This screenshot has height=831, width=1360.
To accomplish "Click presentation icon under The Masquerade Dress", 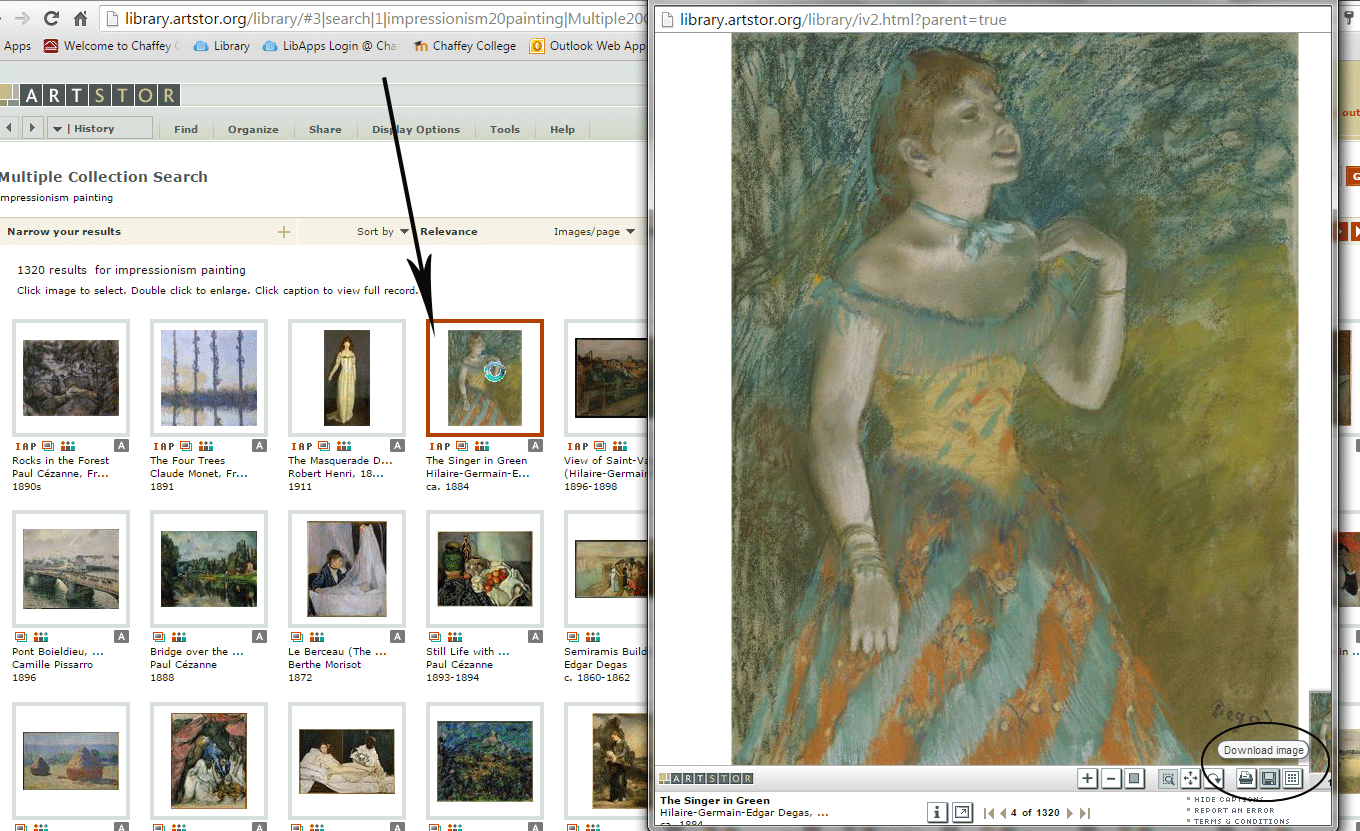I will tap(324, 446).
